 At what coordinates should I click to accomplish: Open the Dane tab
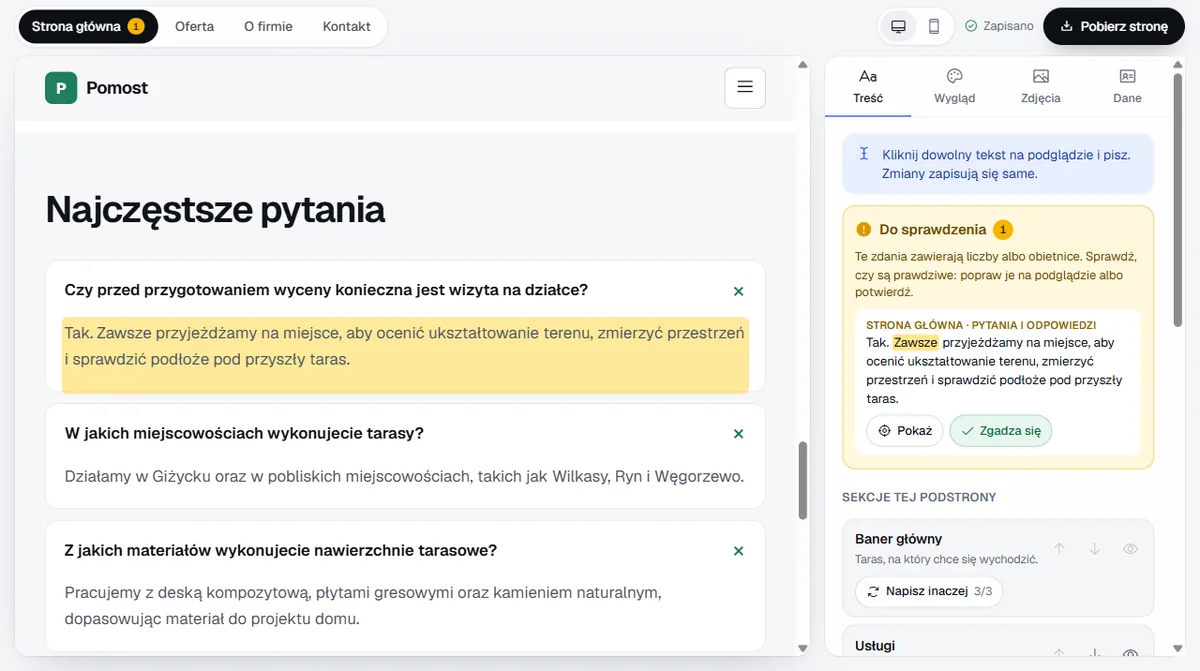tap(1127, 87)
